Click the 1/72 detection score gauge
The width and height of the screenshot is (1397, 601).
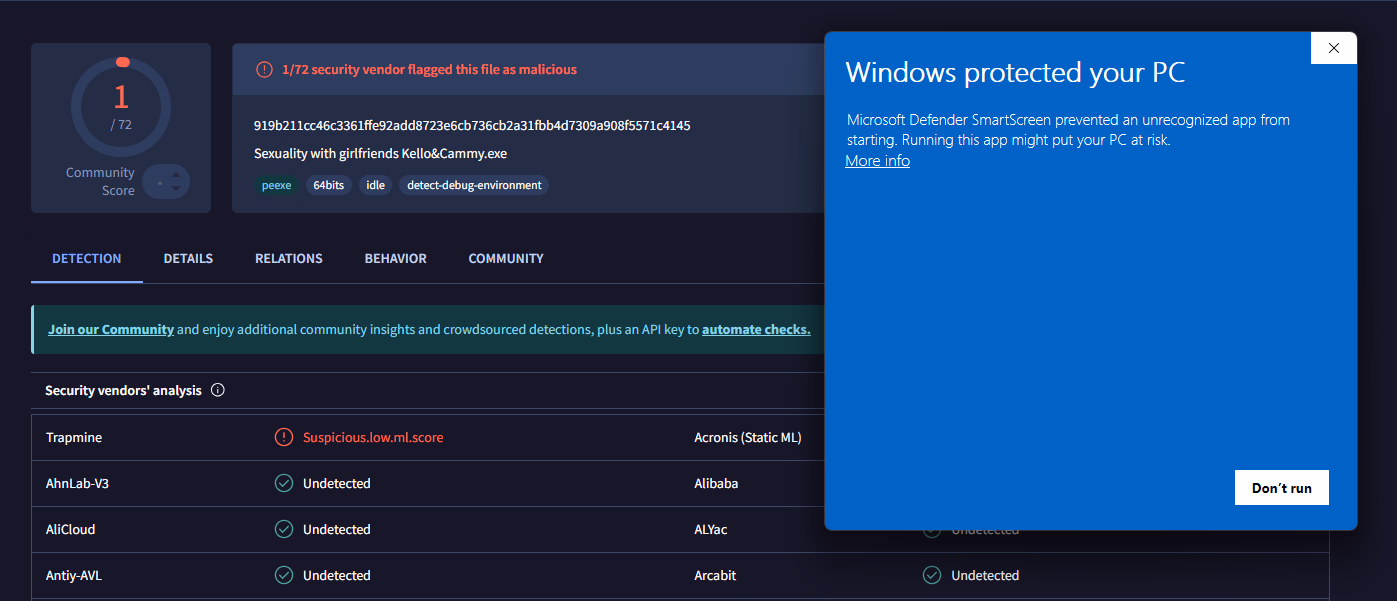point(121,106)
